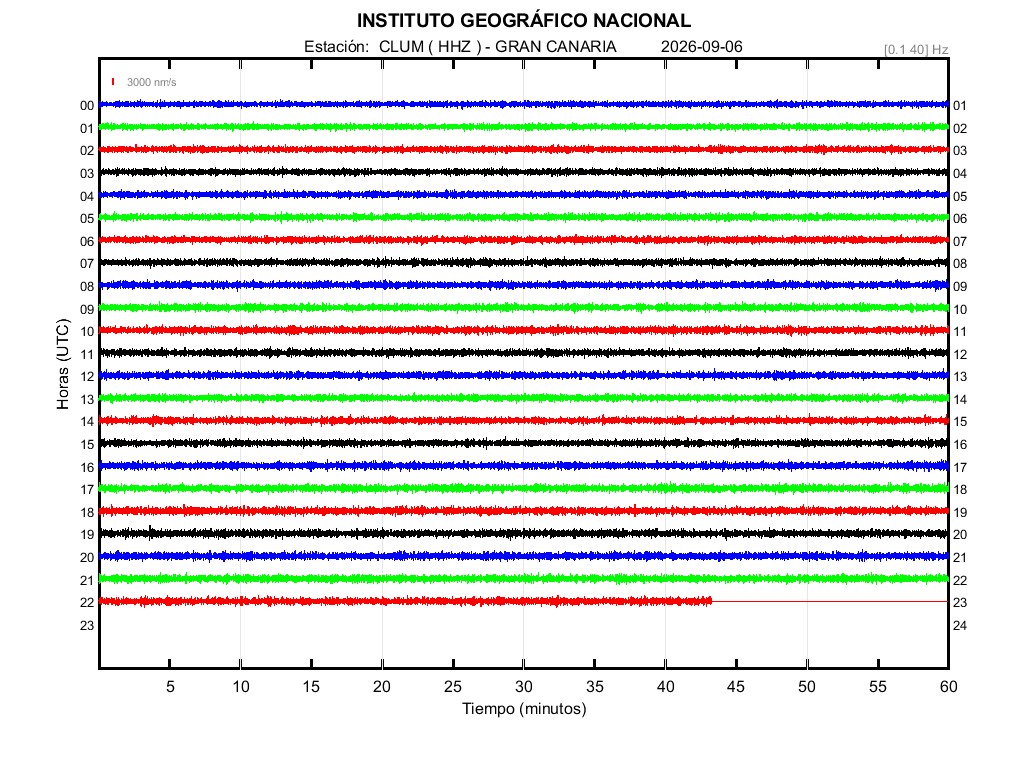Click the flat line of hour 22
The height and width of the screenshot is (768, 1024).
(830, 601)
